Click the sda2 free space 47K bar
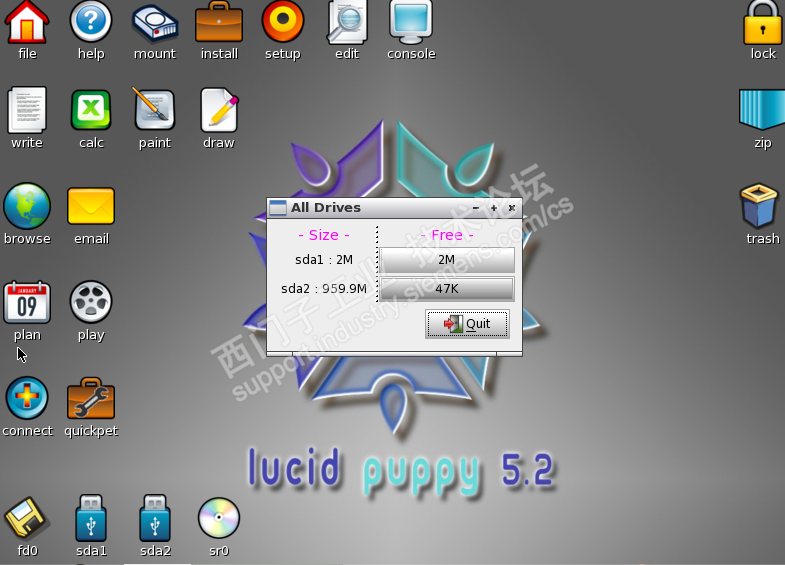 coord(447,289)
